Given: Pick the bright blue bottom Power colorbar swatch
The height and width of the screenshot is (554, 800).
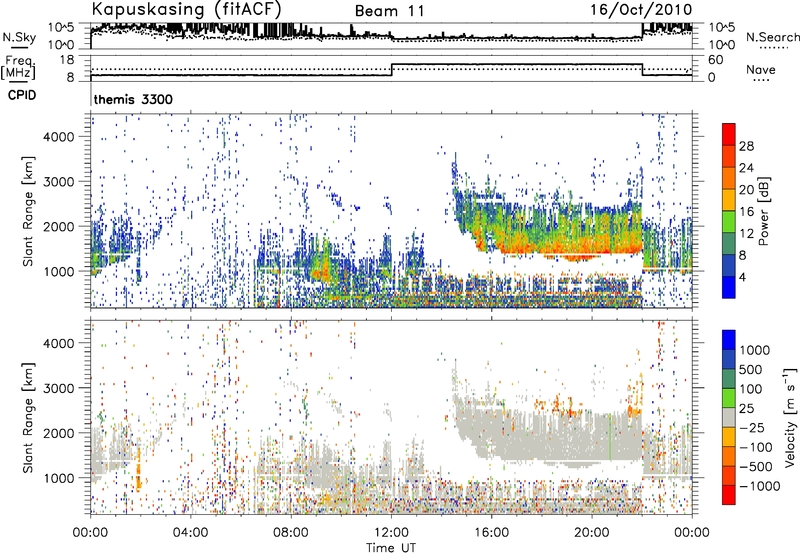Looking at the screenshot, I should coord(729,288).
